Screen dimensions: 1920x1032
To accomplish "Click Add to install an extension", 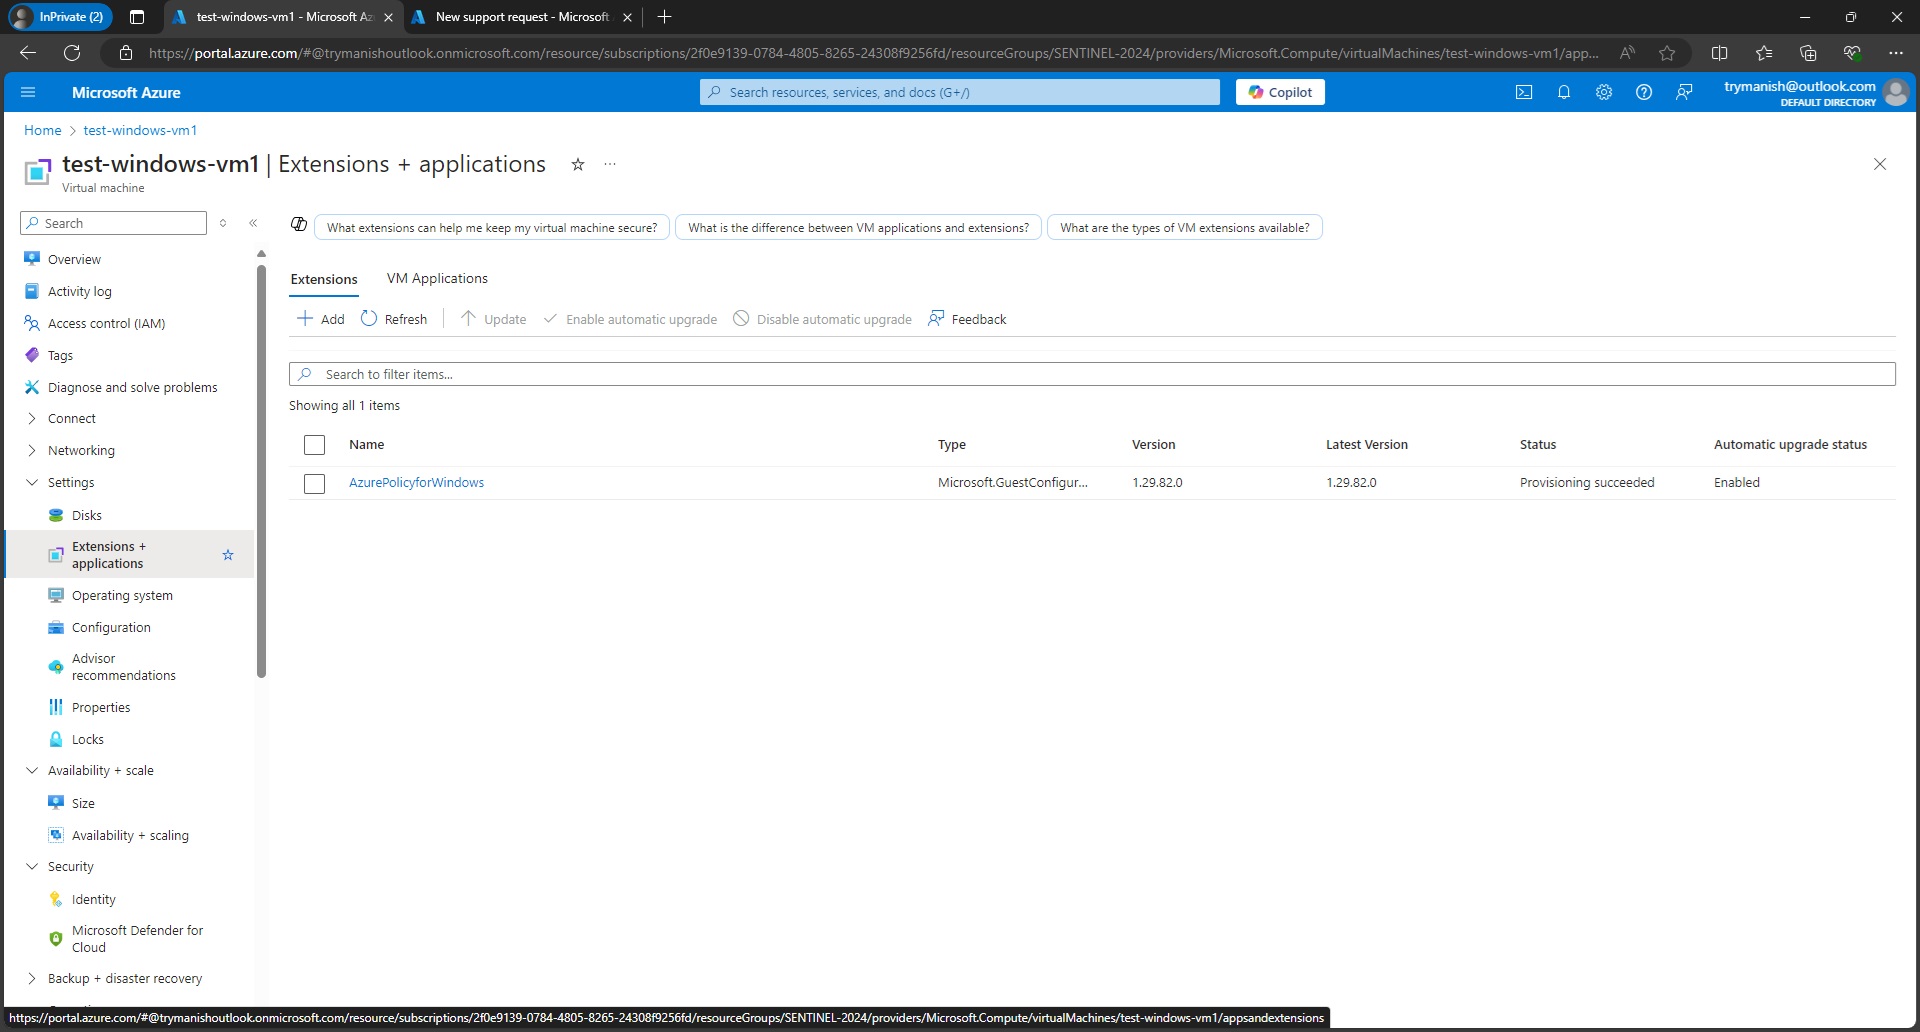I will pyautogui.click(x=320, y=319).
